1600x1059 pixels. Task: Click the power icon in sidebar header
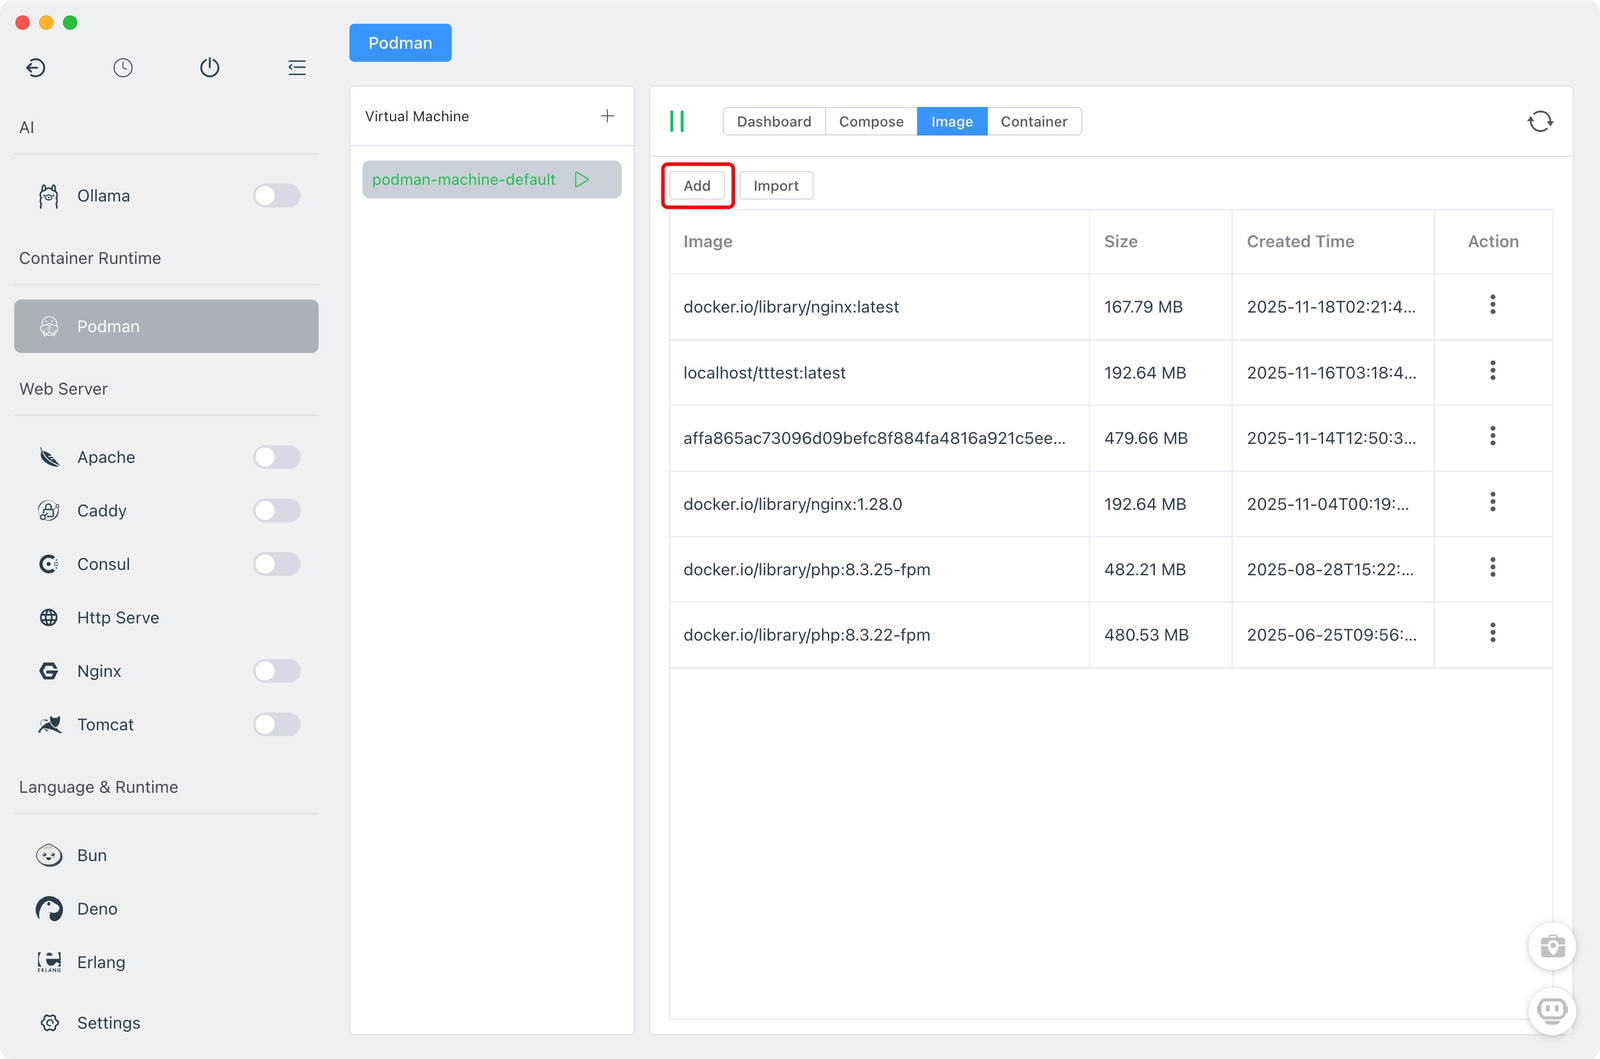pos(210,68)
